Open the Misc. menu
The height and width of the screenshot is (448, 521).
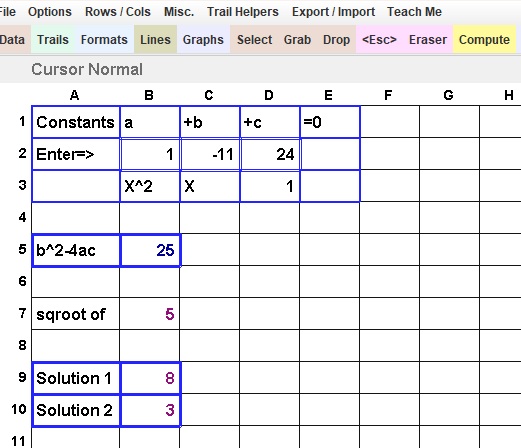[x=179, y=12]
